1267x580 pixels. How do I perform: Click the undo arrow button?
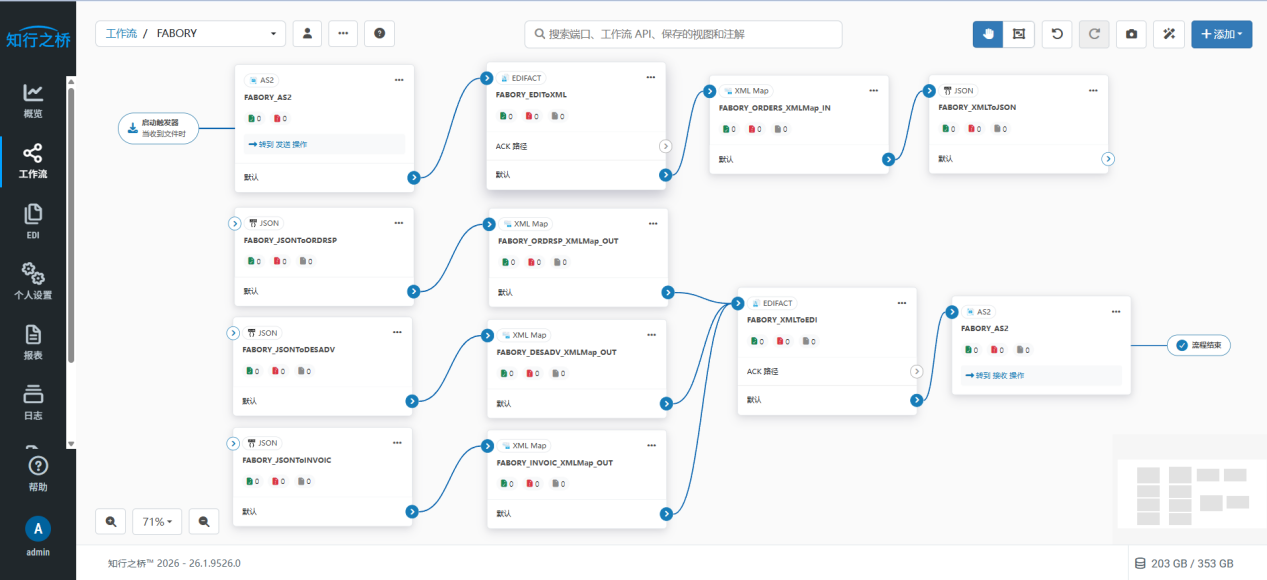(1057, 34)
